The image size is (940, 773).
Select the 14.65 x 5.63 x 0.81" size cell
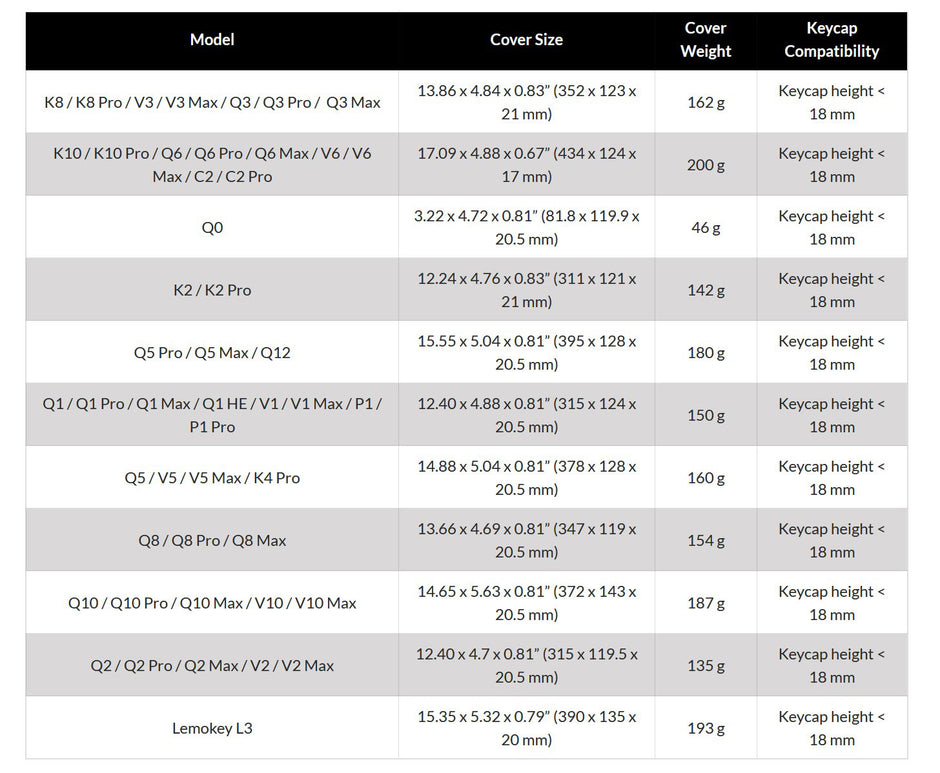(526, 603)
